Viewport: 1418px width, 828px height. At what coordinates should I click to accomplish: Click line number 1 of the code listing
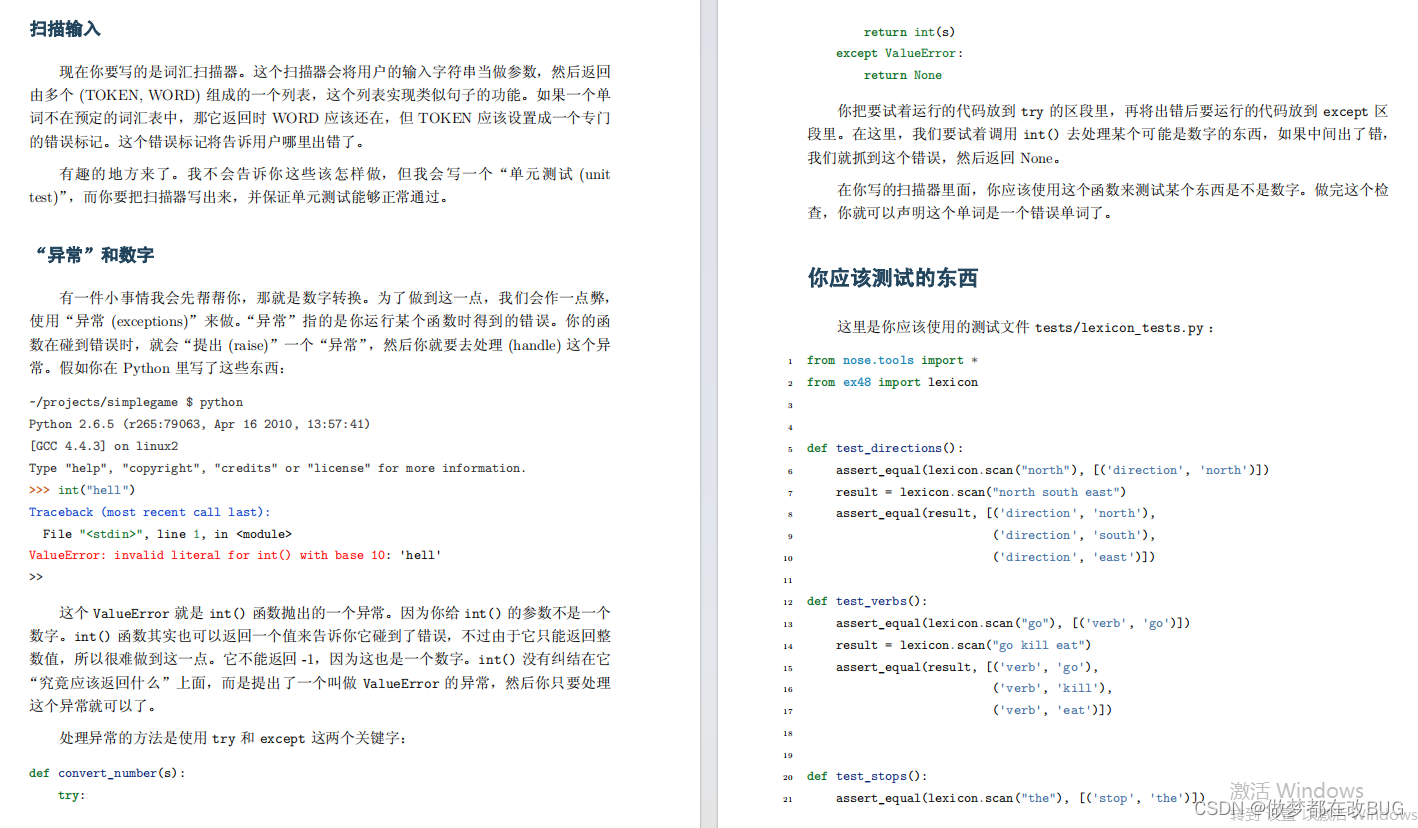tap(790, 360)
